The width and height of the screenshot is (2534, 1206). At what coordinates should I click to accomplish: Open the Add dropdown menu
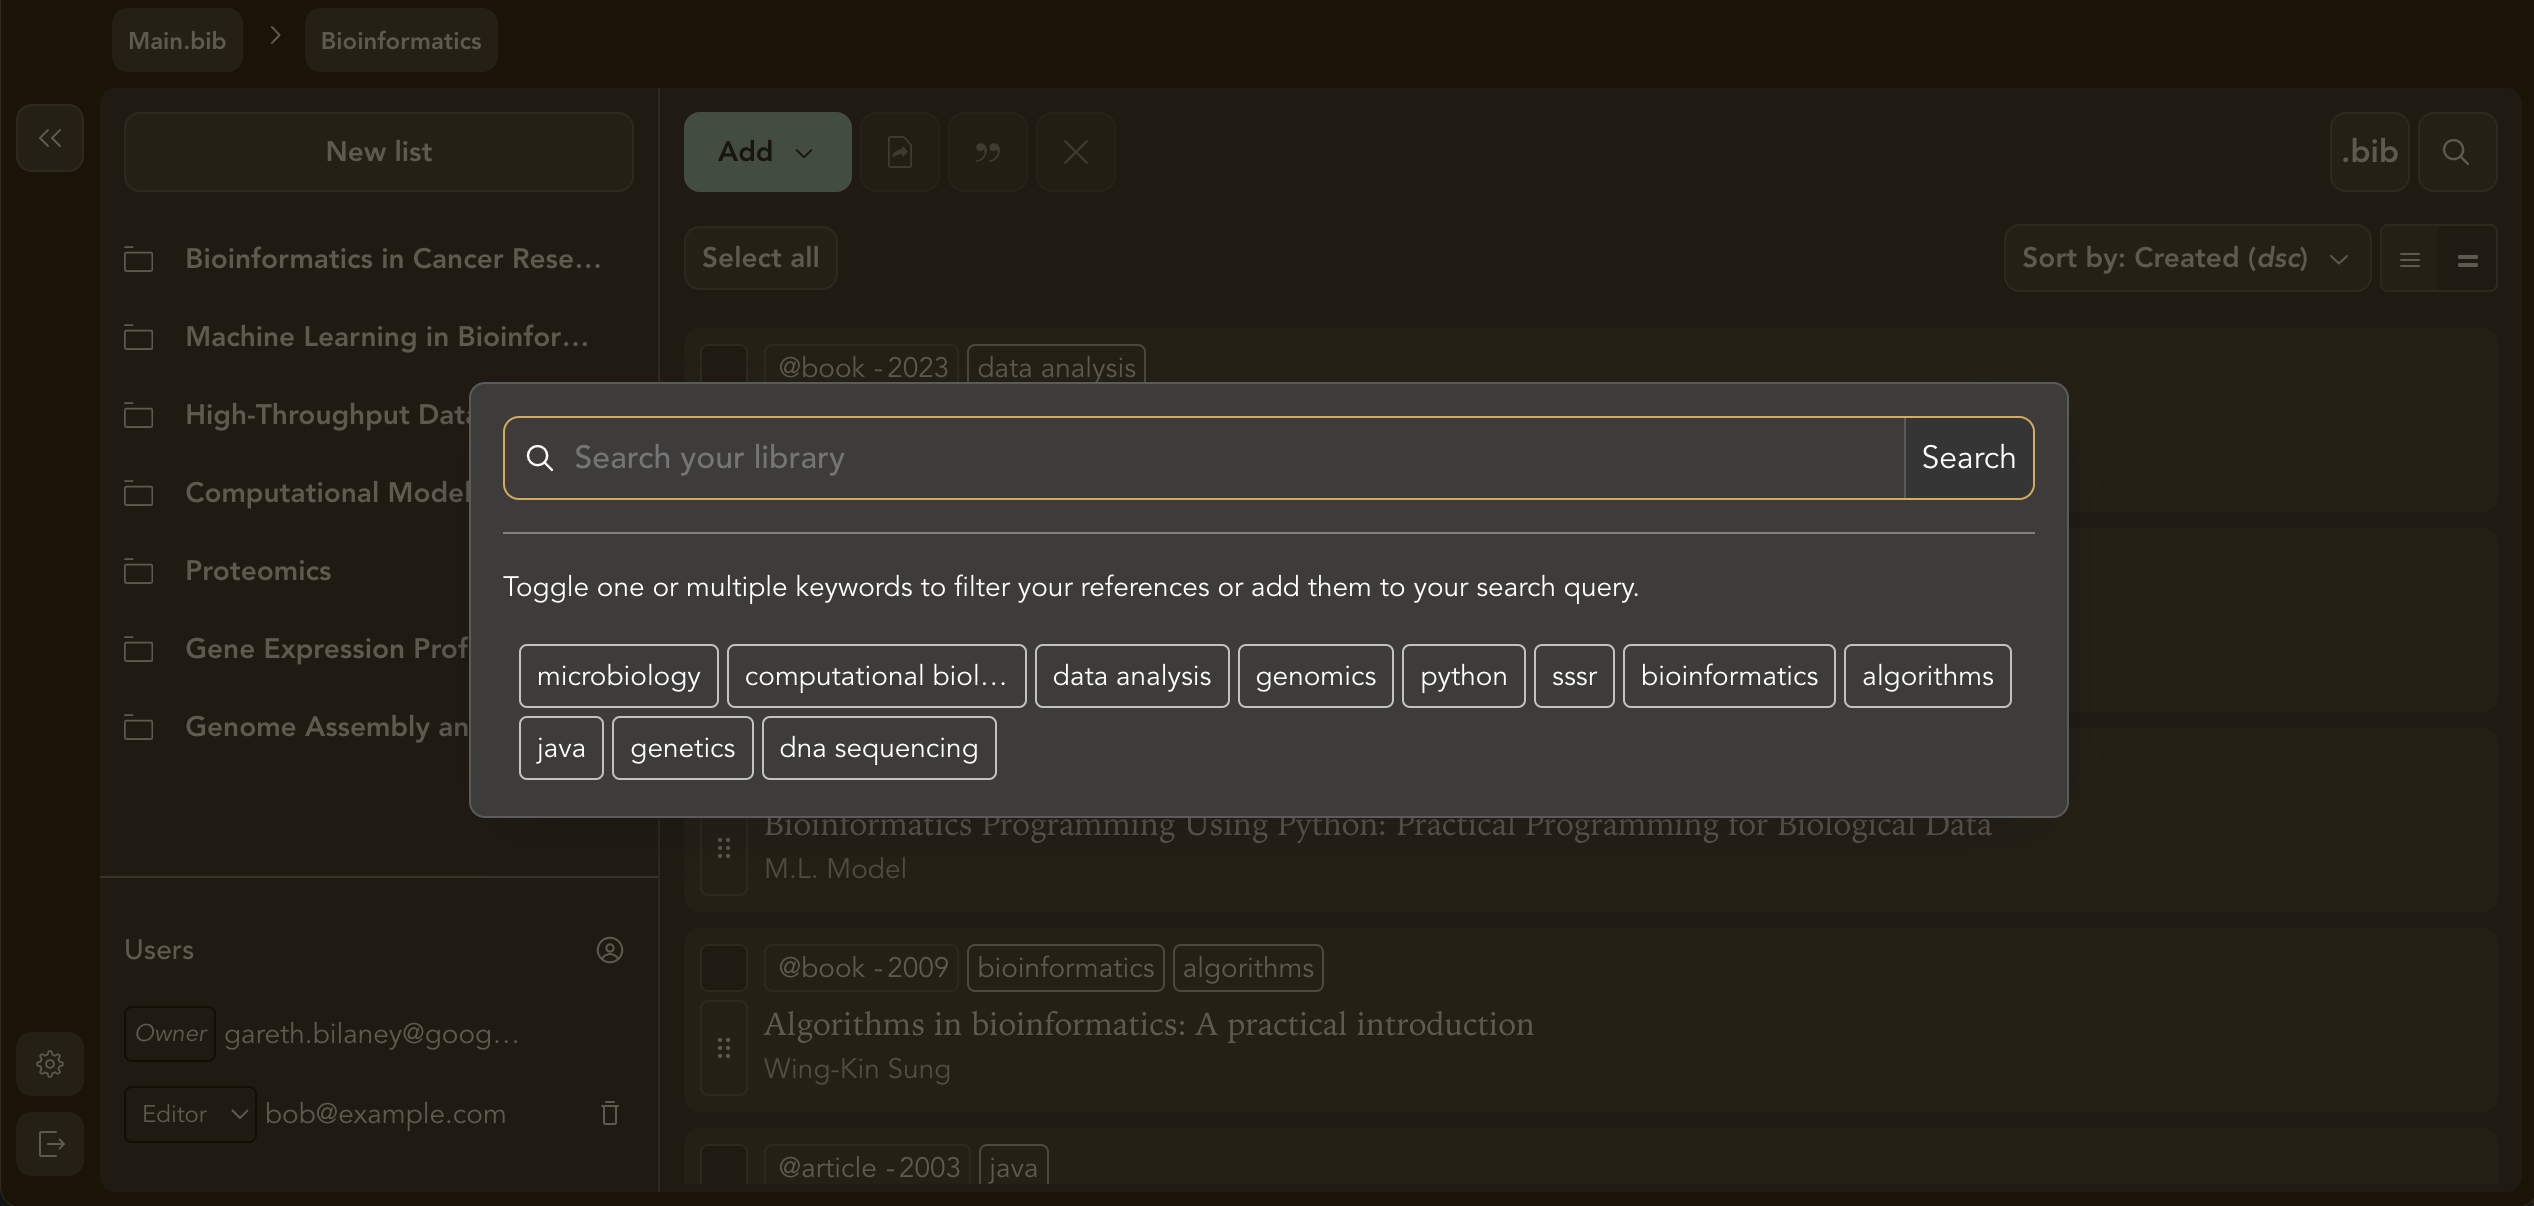[766, 152]
